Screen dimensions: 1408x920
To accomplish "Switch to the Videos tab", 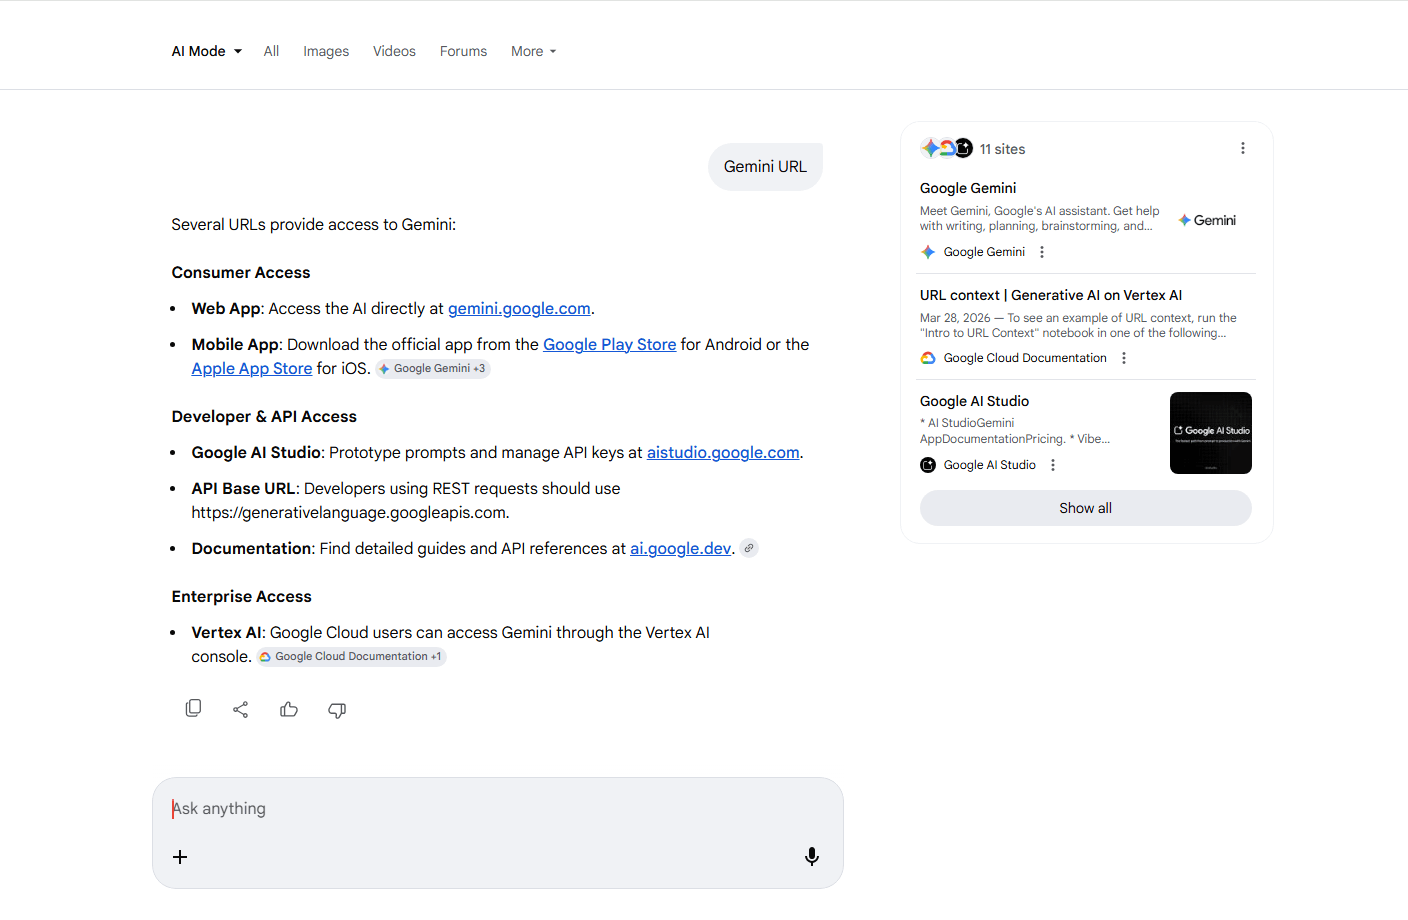I will (x=394, y=51).
